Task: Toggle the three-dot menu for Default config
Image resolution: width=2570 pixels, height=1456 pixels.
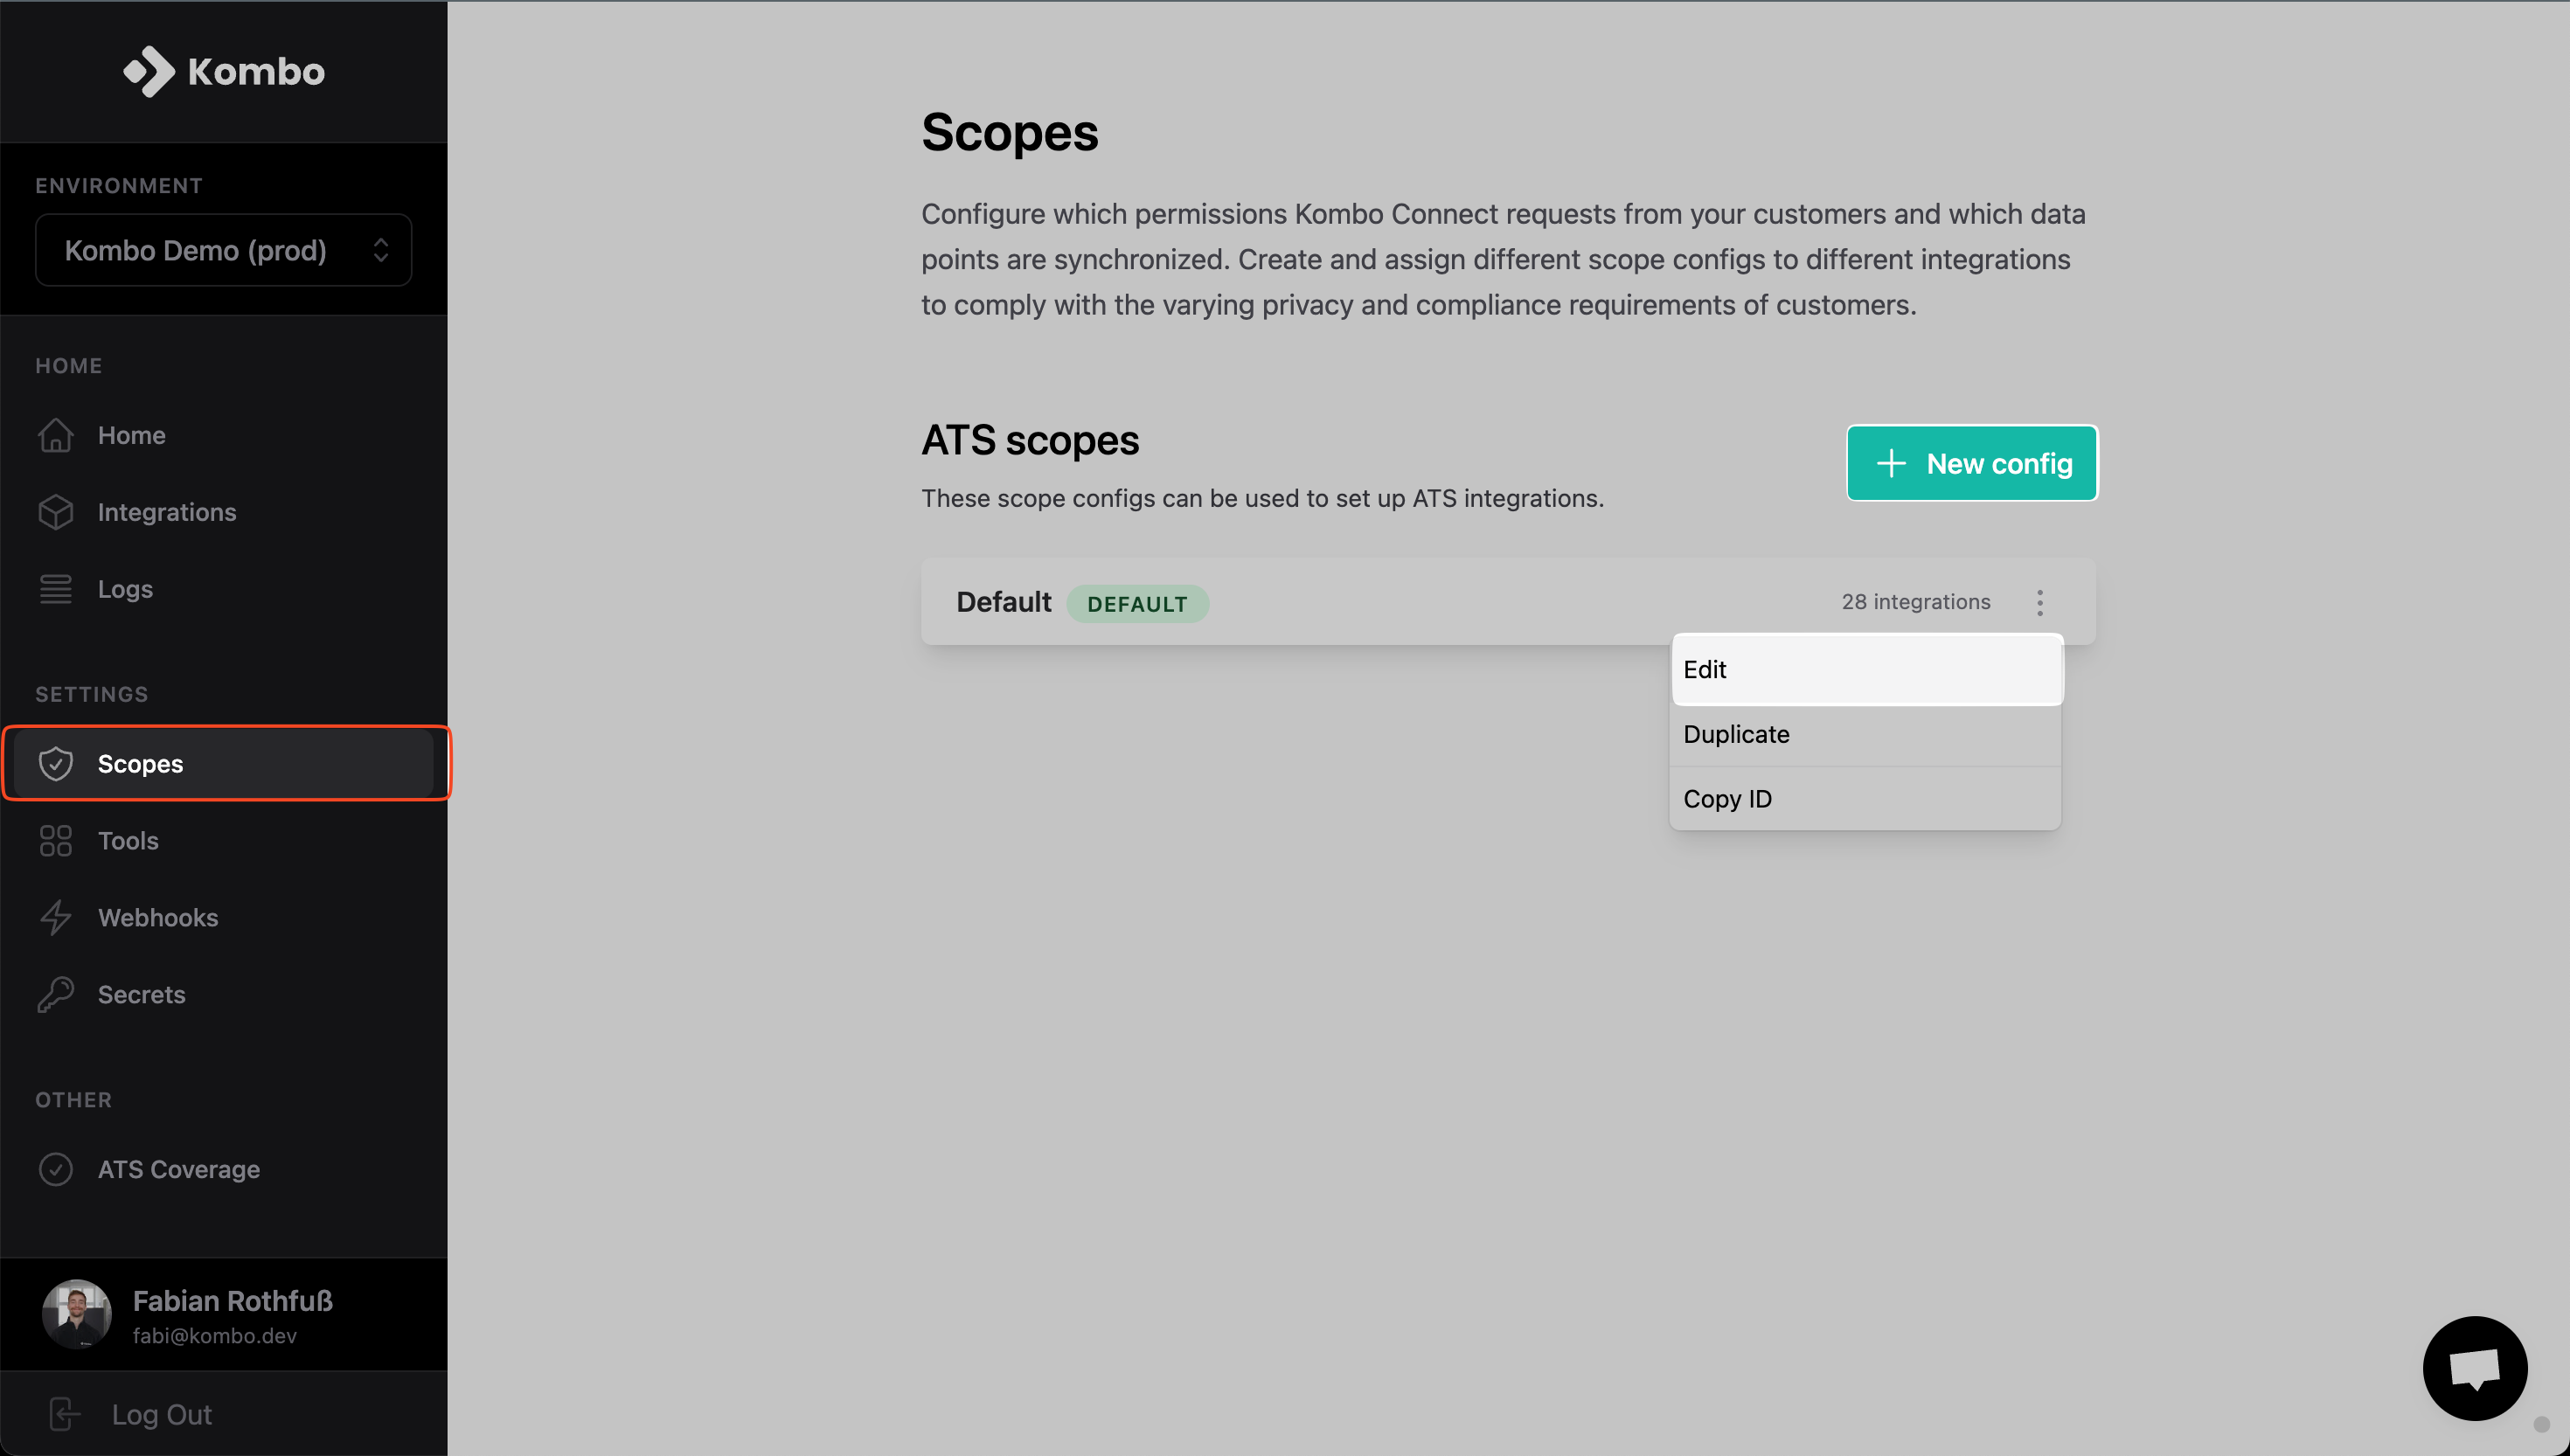Action: [x=2040, y=602]
